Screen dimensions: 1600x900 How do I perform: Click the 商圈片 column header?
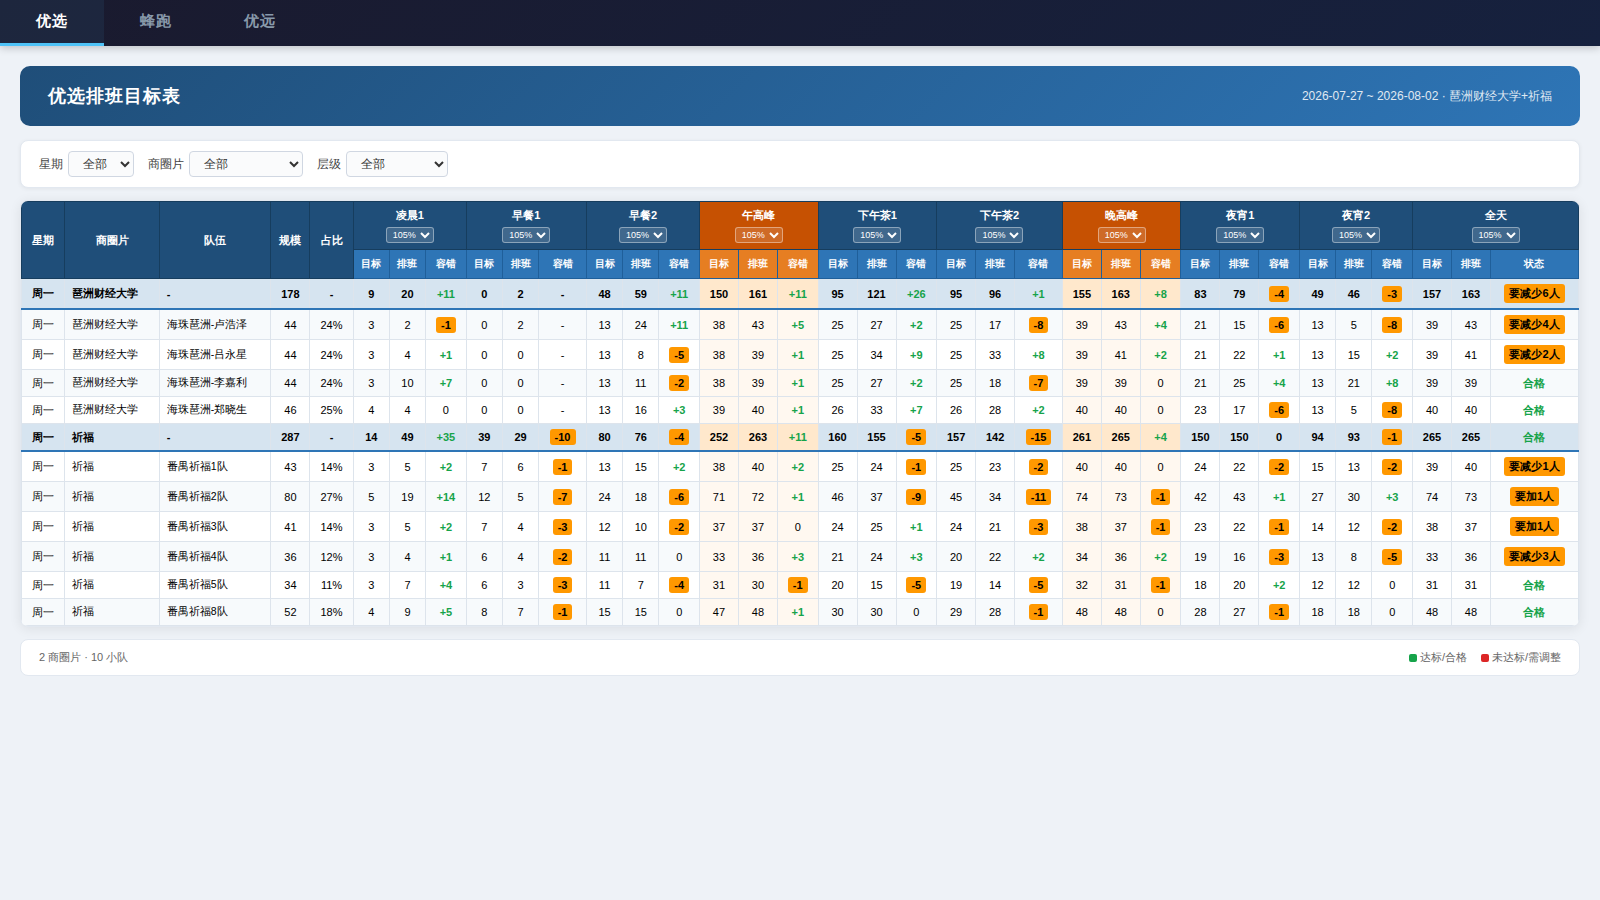click(112, 241)
